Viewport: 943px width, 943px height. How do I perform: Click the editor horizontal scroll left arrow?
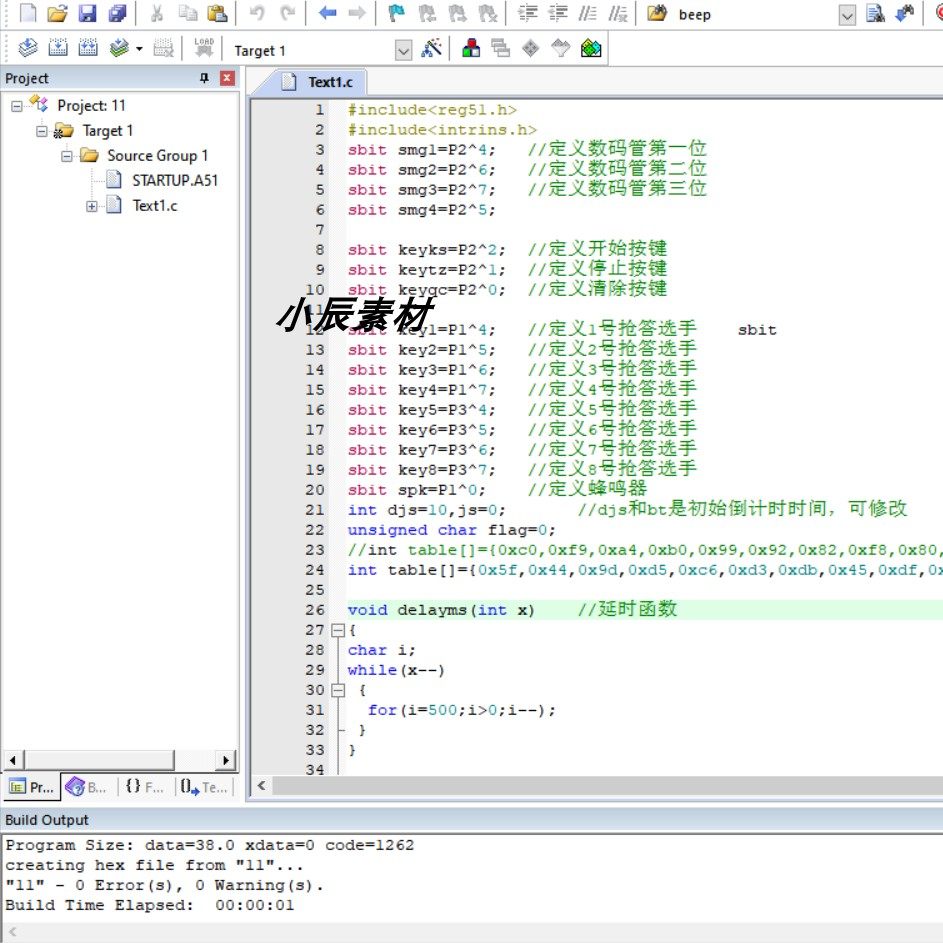261,785
